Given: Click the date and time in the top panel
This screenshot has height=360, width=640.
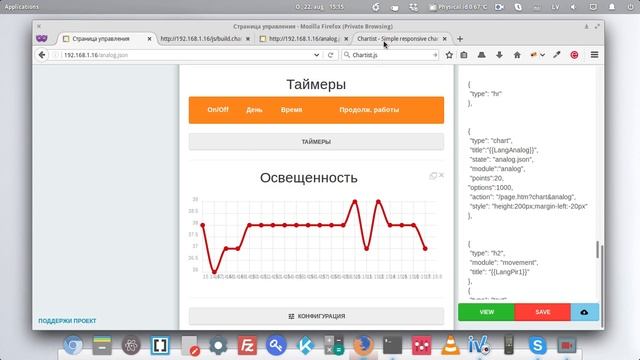Looking at the screenshot, I should (320, 7).
